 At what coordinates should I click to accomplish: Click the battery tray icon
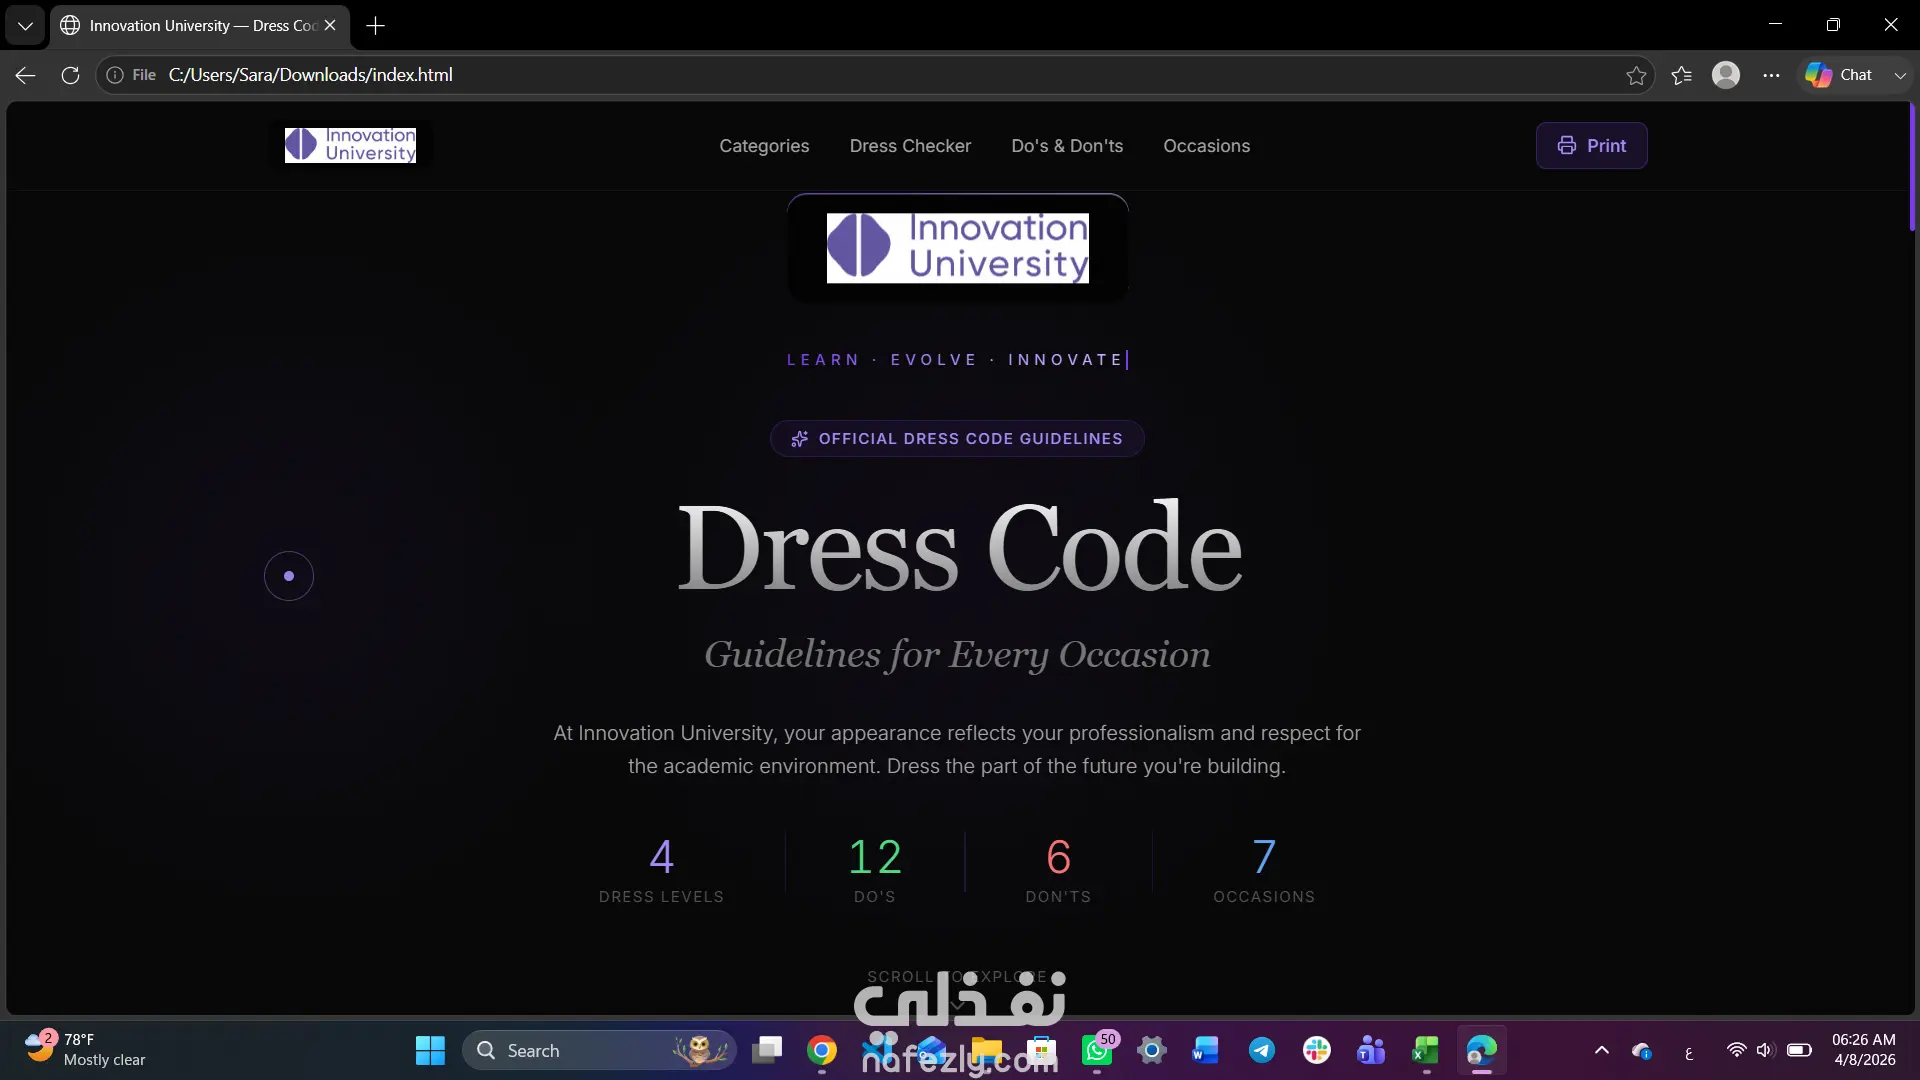(x=1799, y=1050)
